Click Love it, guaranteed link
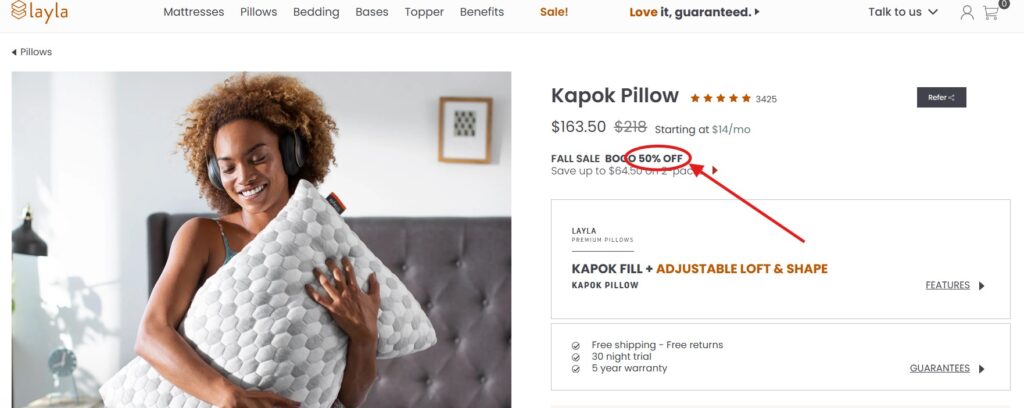 [x=694, y=12]
